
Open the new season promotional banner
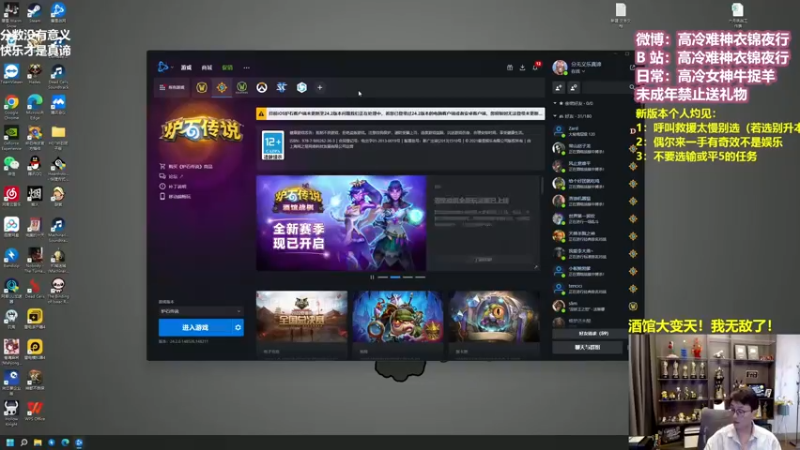point(341,223)
